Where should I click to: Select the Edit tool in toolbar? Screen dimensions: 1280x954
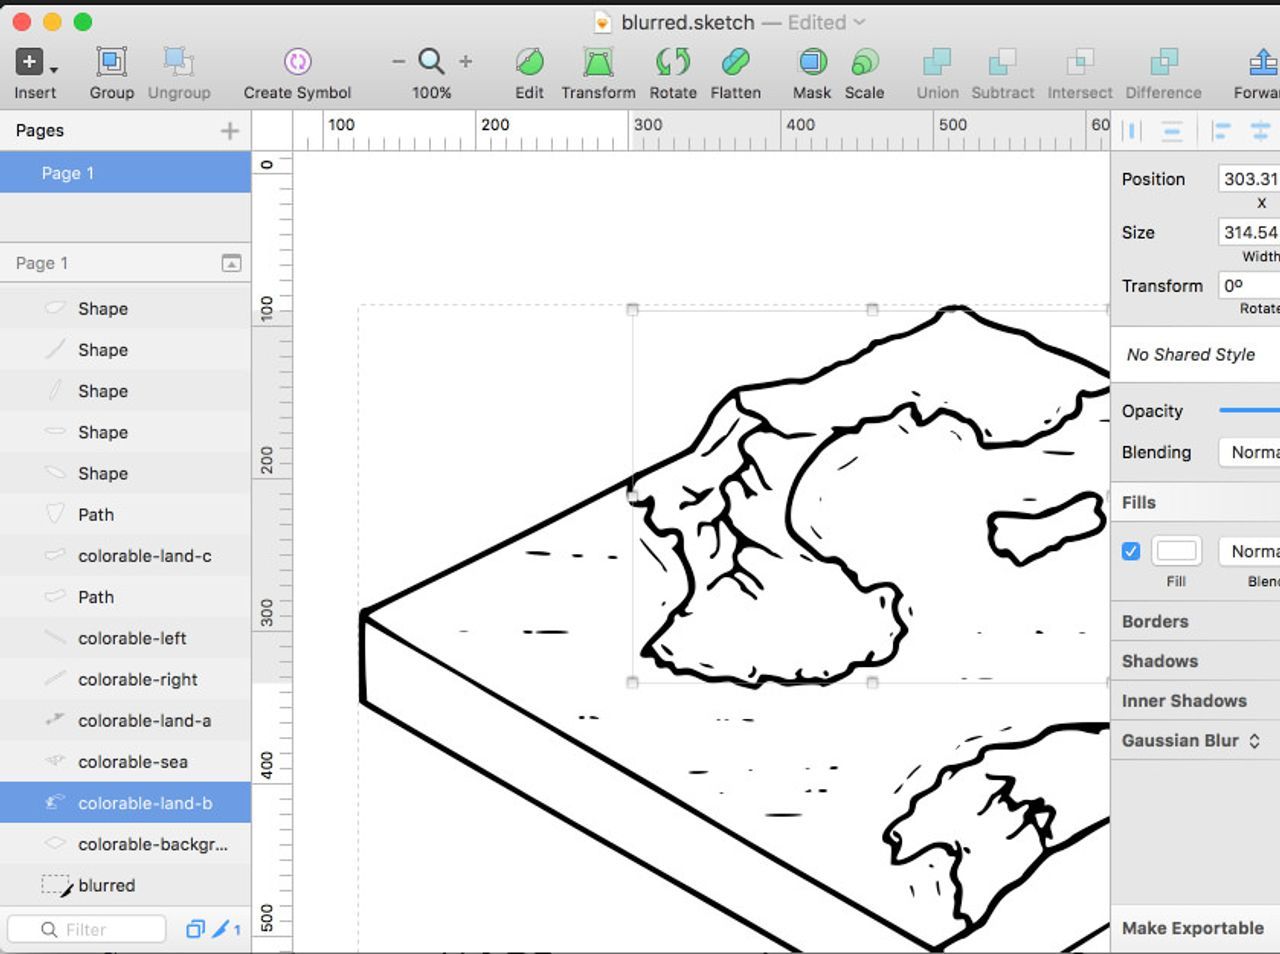pos(529,62)
